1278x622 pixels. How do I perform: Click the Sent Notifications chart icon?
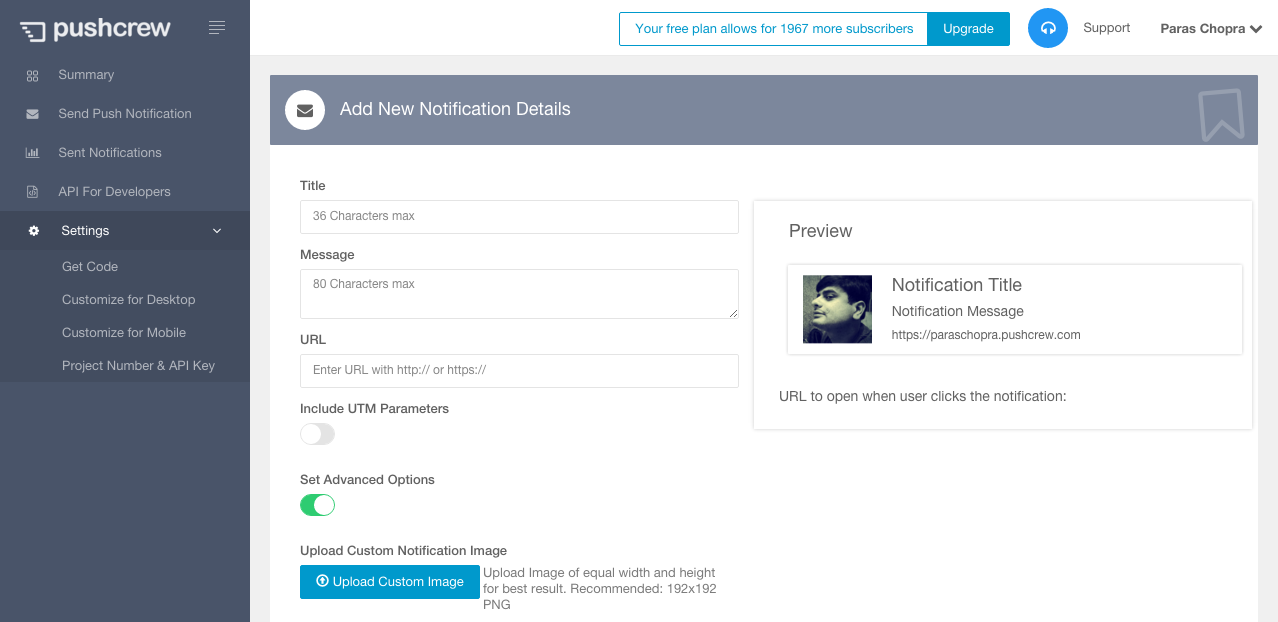point(33,153)
